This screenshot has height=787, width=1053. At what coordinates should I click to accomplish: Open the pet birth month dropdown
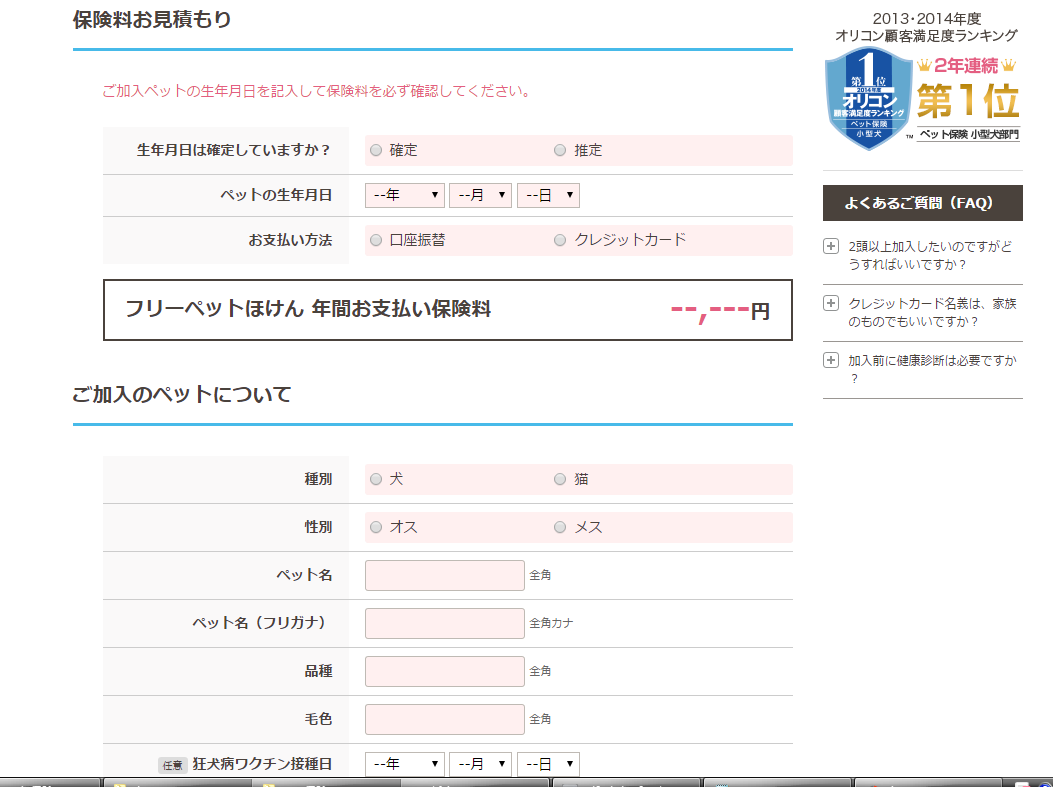480,195
